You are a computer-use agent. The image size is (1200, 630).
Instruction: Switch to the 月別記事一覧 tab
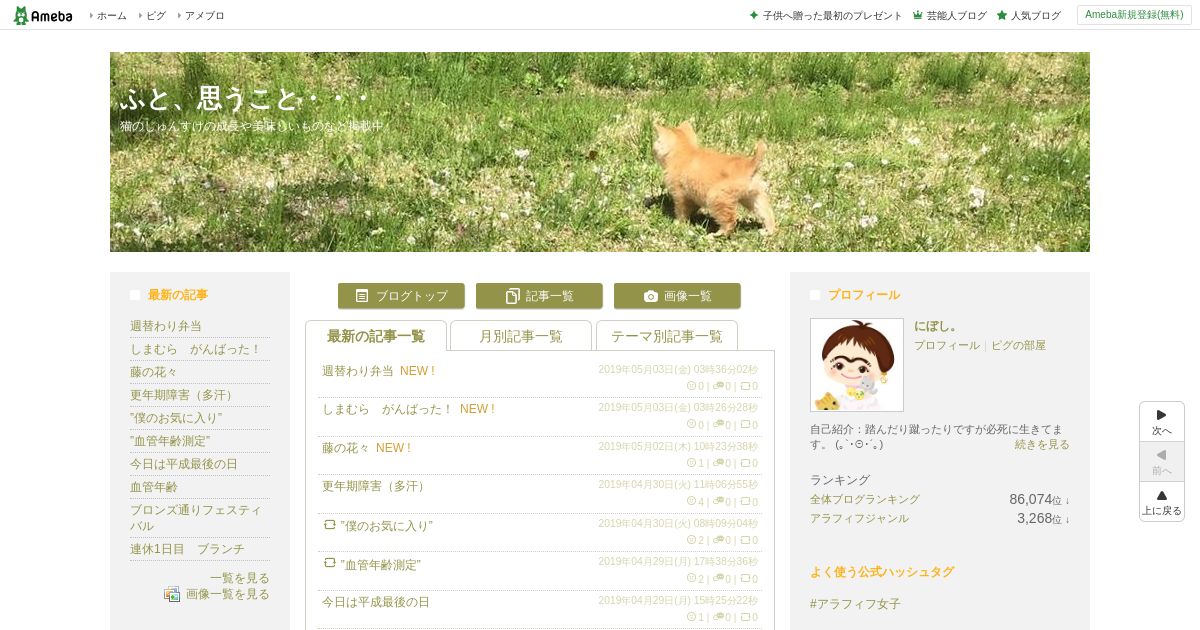pyautogui.click(x=521, y=336)
